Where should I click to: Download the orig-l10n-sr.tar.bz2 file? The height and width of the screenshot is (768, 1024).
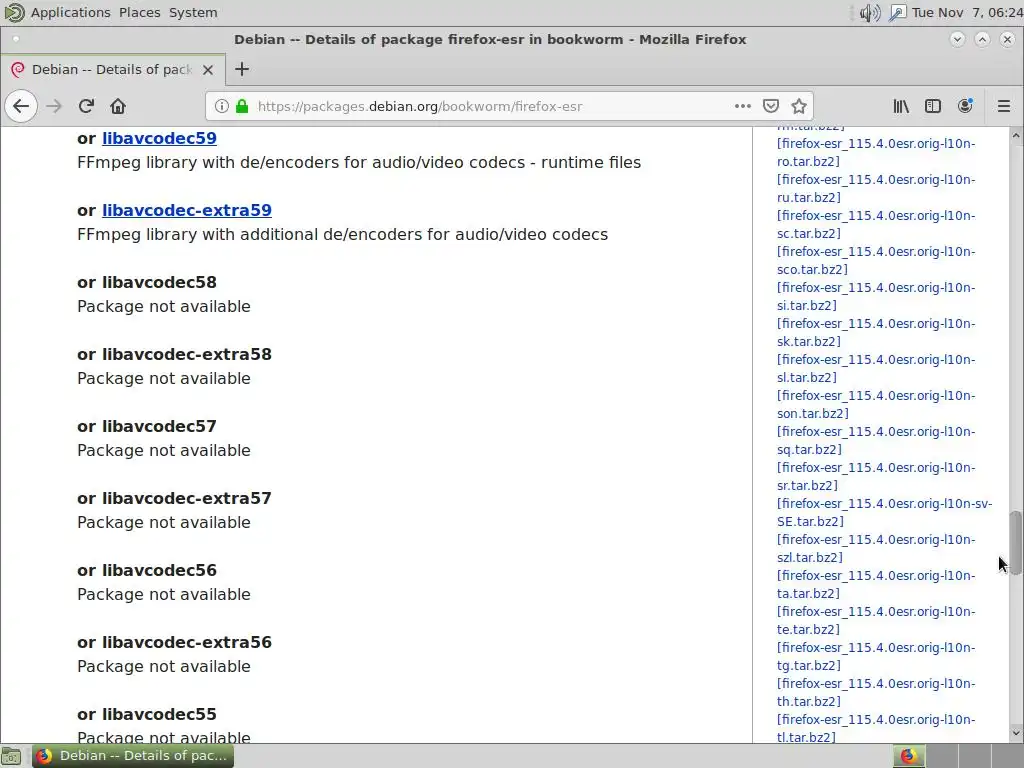click(876, 476)
